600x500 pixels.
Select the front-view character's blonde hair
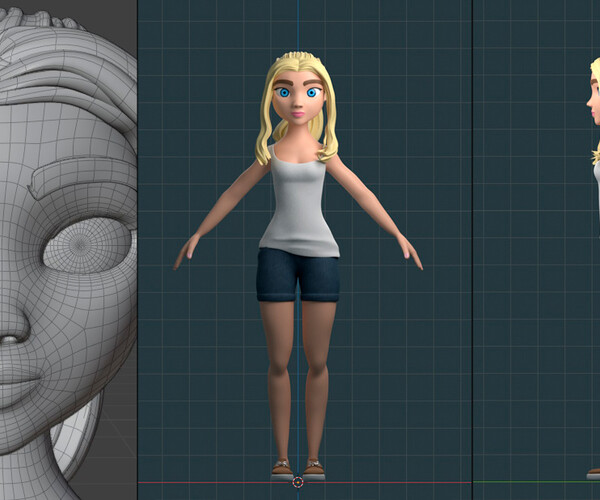pyautogui.click(x=297, y=107)
